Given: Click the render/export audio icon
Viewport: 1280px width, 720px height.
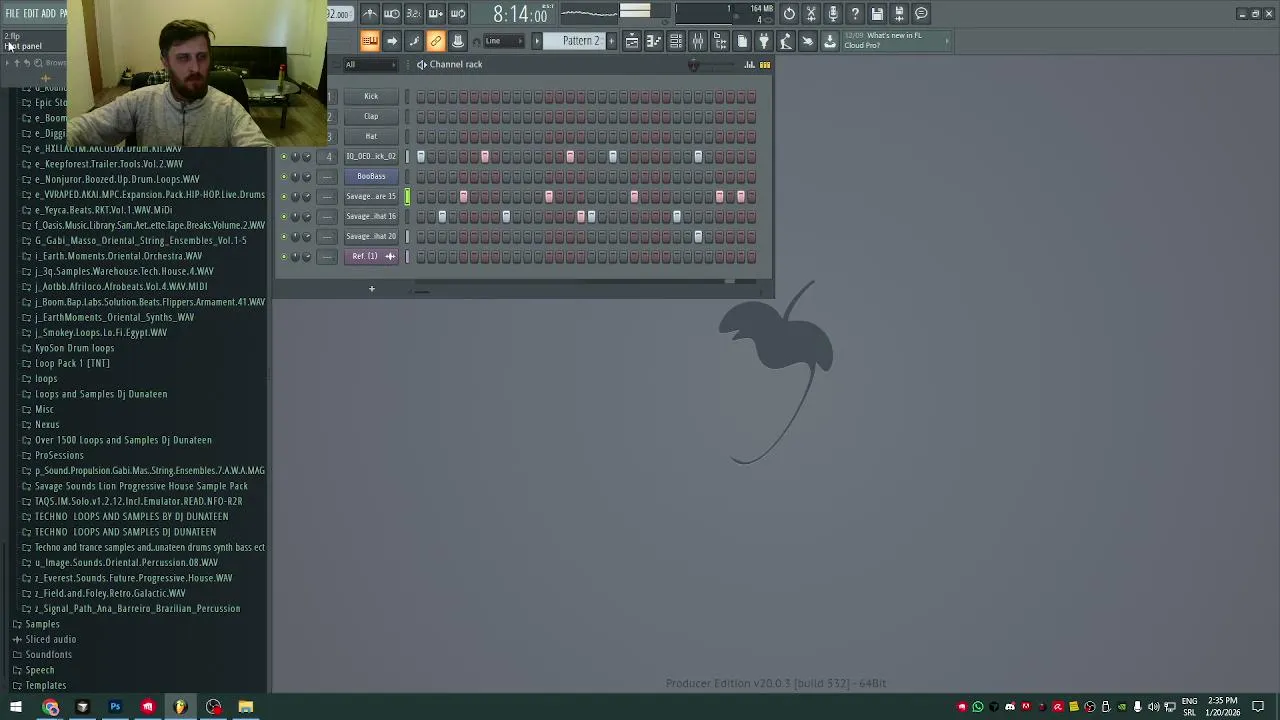Looking at the screenshot, I should (x=899, y=14).
